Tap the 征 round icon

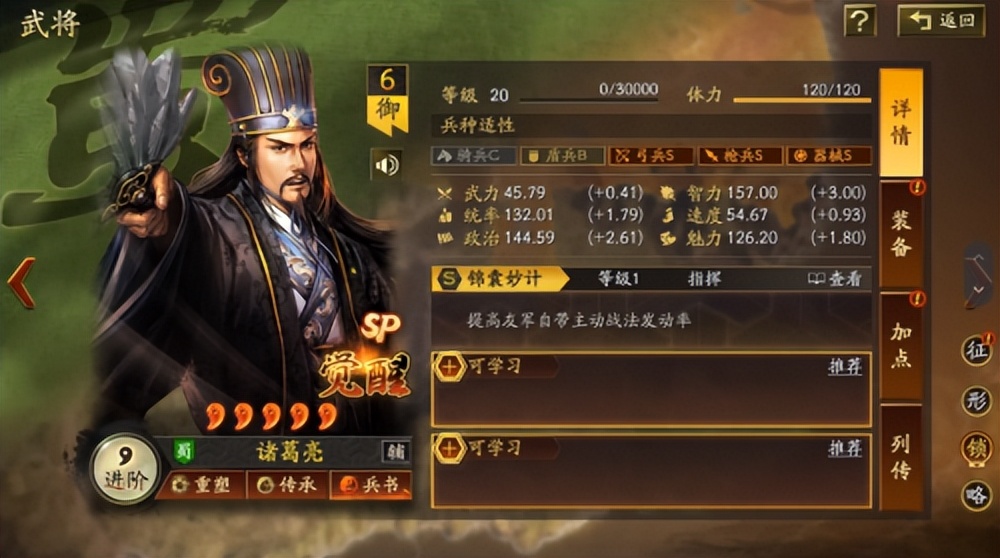[x=976, y=350]
